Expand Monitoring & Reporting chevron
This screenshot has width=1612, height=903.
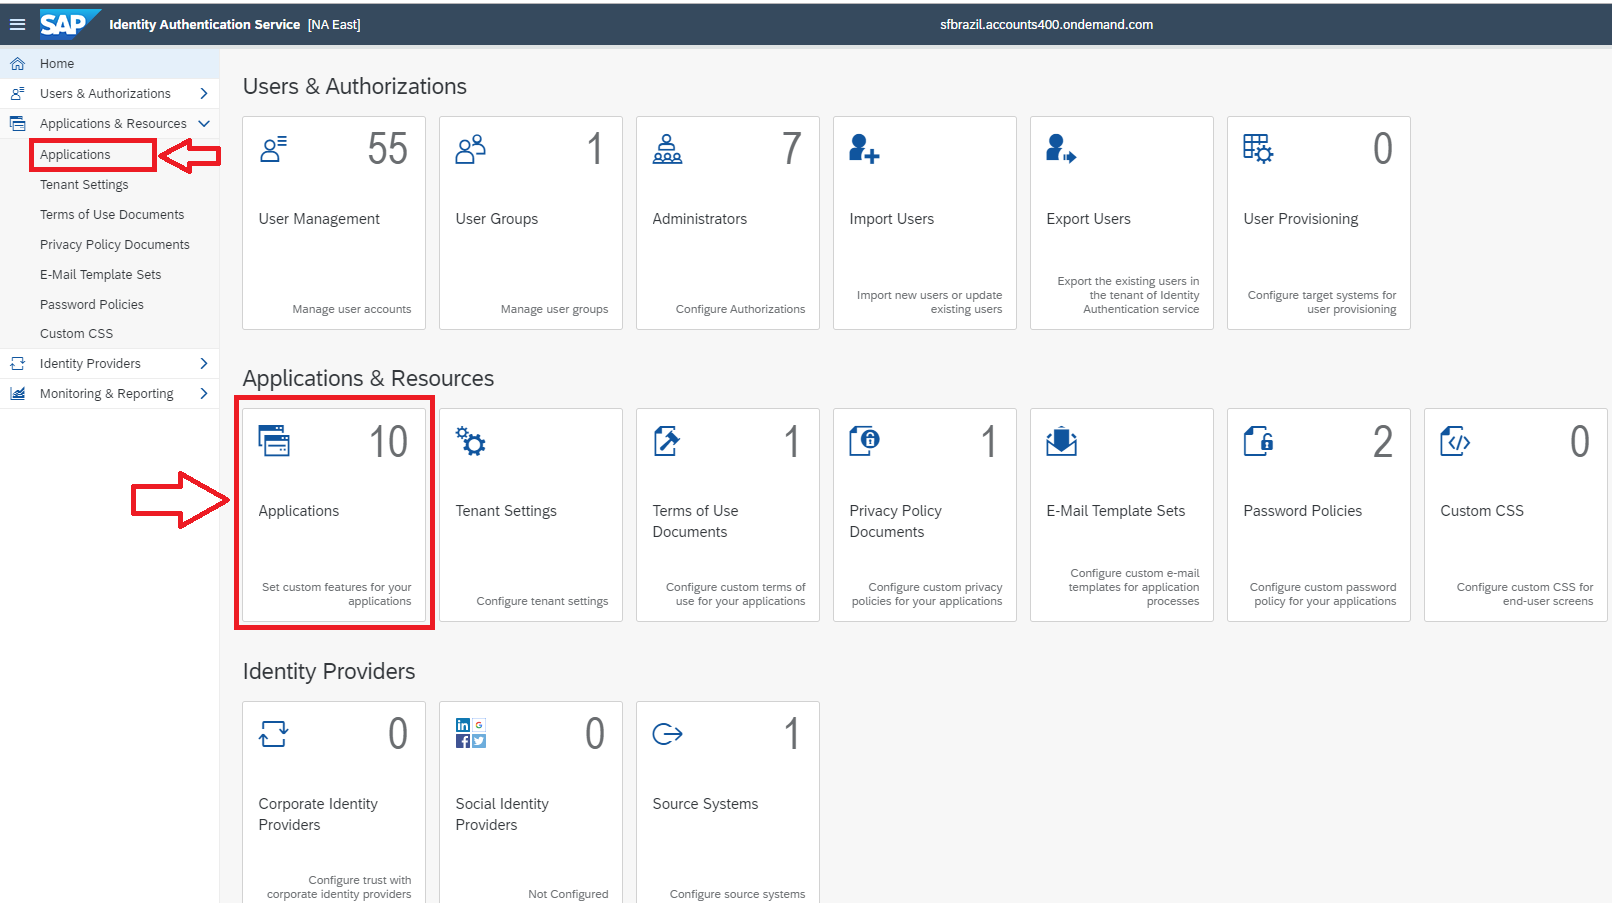204,393
